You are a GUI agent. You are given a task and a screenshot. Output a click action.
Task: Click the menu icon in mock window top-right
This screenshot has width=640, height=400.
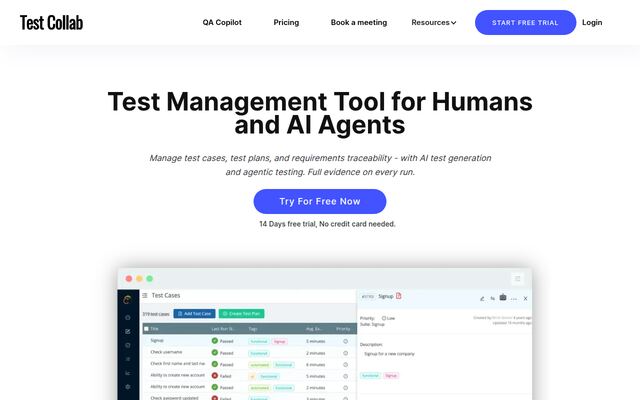click(x=518, y=279)
